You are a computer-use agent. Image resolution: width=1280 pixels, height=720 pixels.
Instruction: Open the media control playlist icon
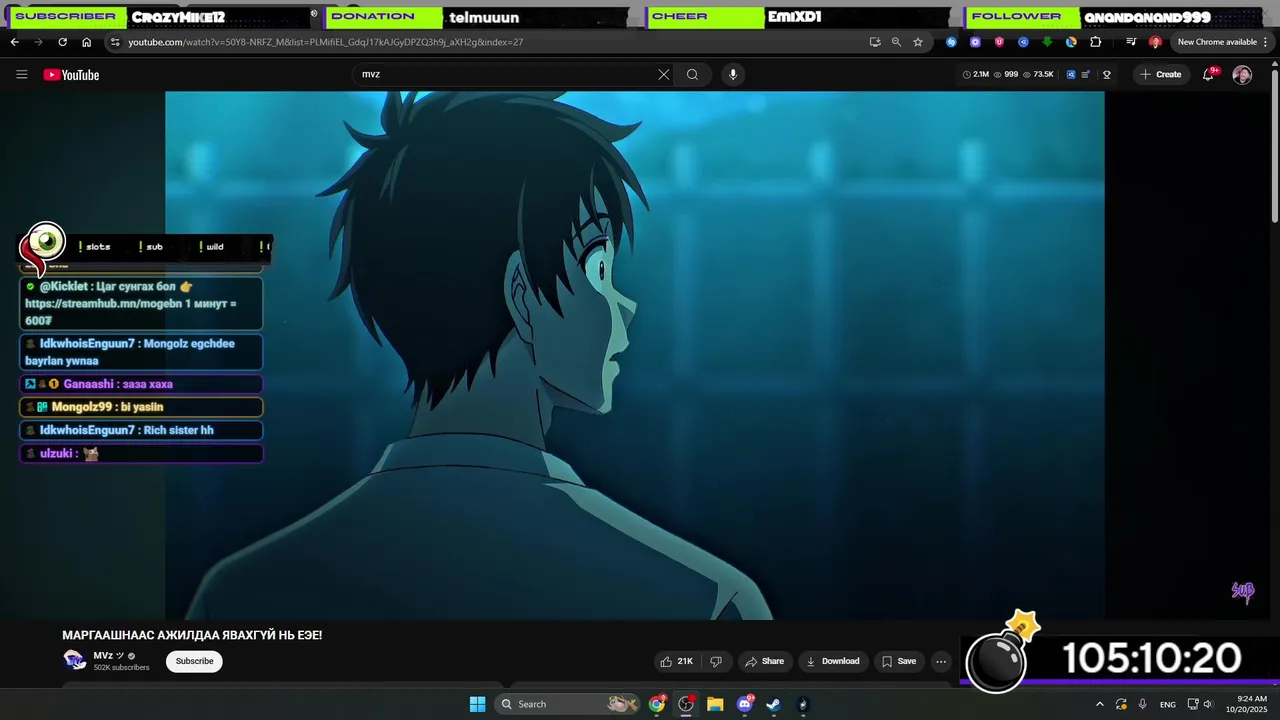click(1131, 42)
